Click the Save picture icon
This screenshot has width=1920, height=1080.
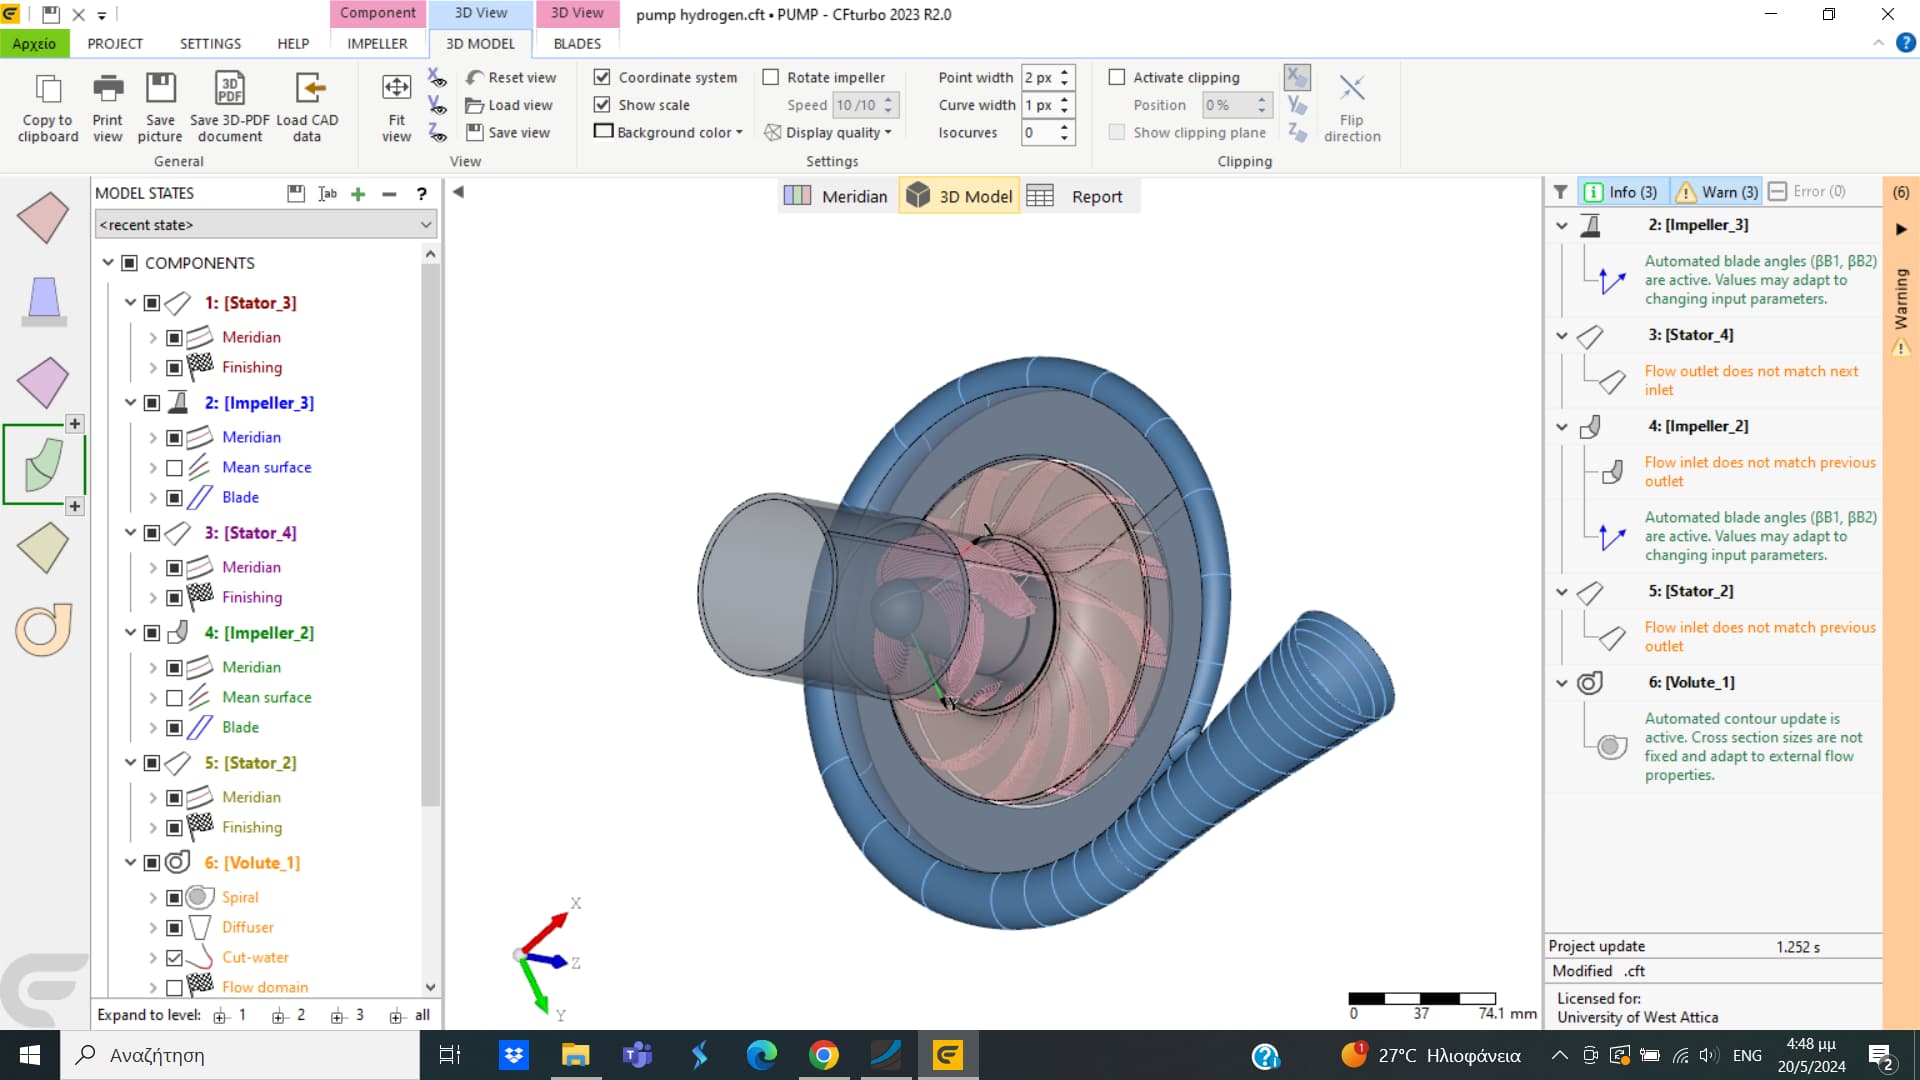160,89
